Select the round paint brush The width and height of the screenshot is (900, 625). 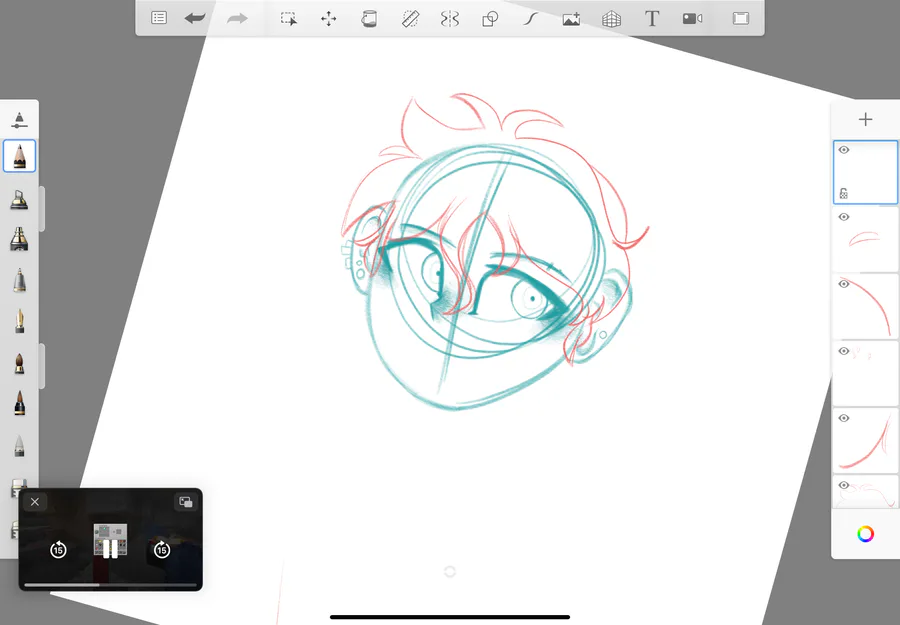(20, 363)
